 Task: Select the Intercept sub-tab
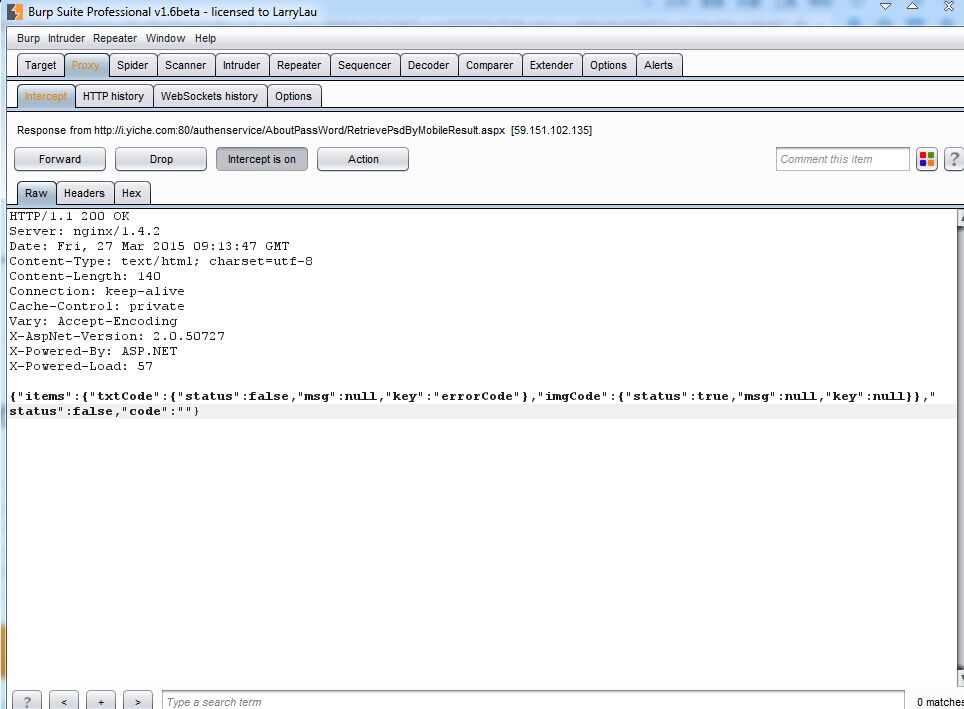tap(46, 97)
